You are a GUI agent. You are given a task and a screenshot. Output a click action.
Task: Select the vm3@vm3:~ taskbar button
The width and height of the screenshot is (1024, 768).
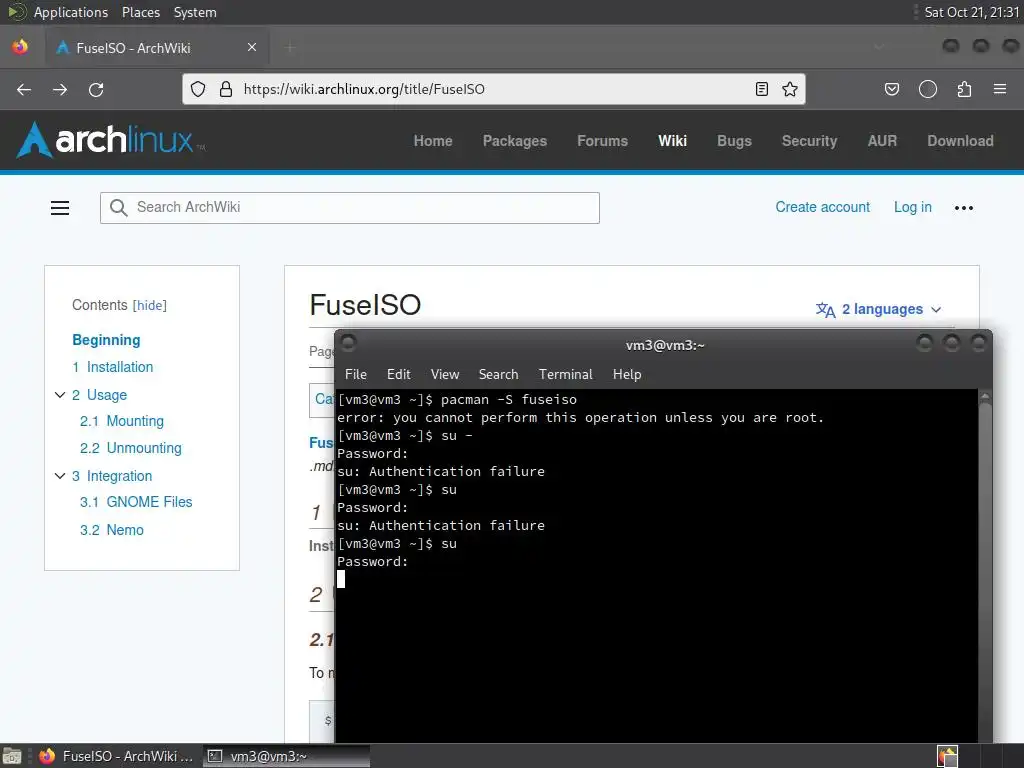tap(286, 756)
